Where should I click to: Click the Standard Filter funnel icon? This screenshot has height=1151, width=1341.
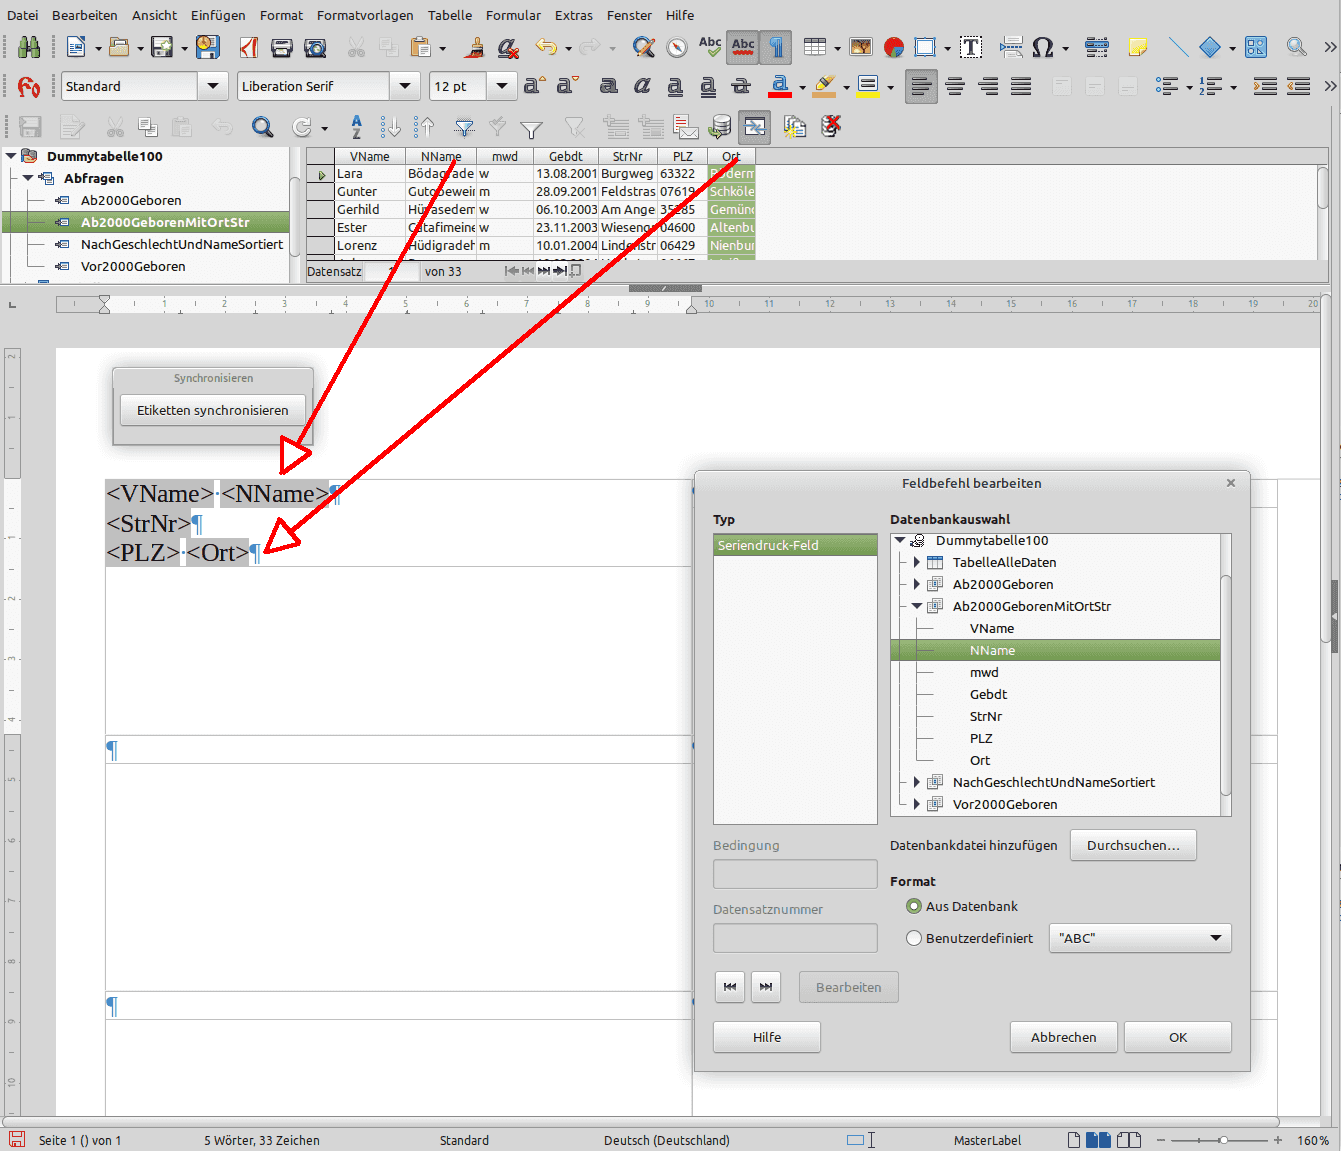coord(531,127)
